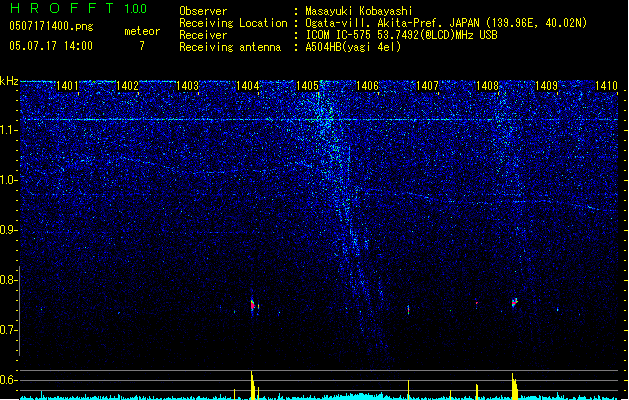This screenshot has width=629, height=400.
Task: Click the 1401 time marker
Action: (67, 86)
